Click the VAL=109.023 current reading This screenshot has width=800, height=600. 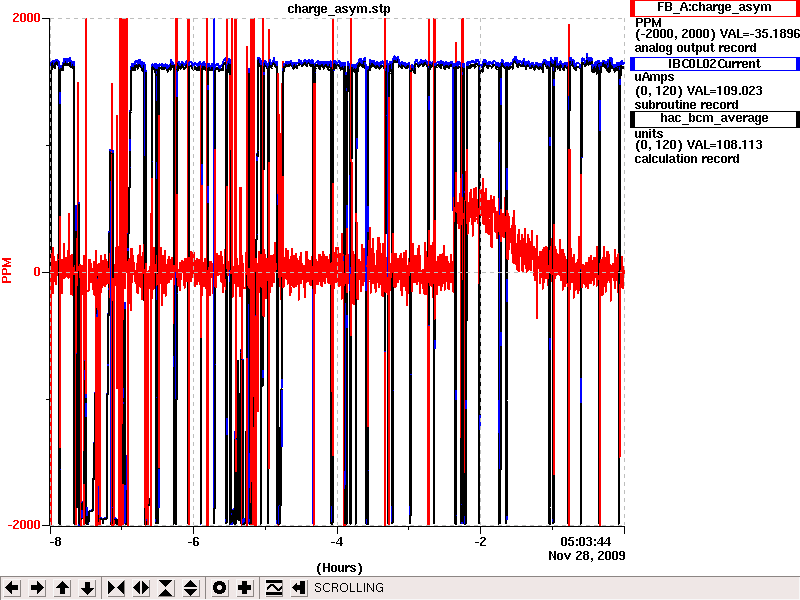725,91
